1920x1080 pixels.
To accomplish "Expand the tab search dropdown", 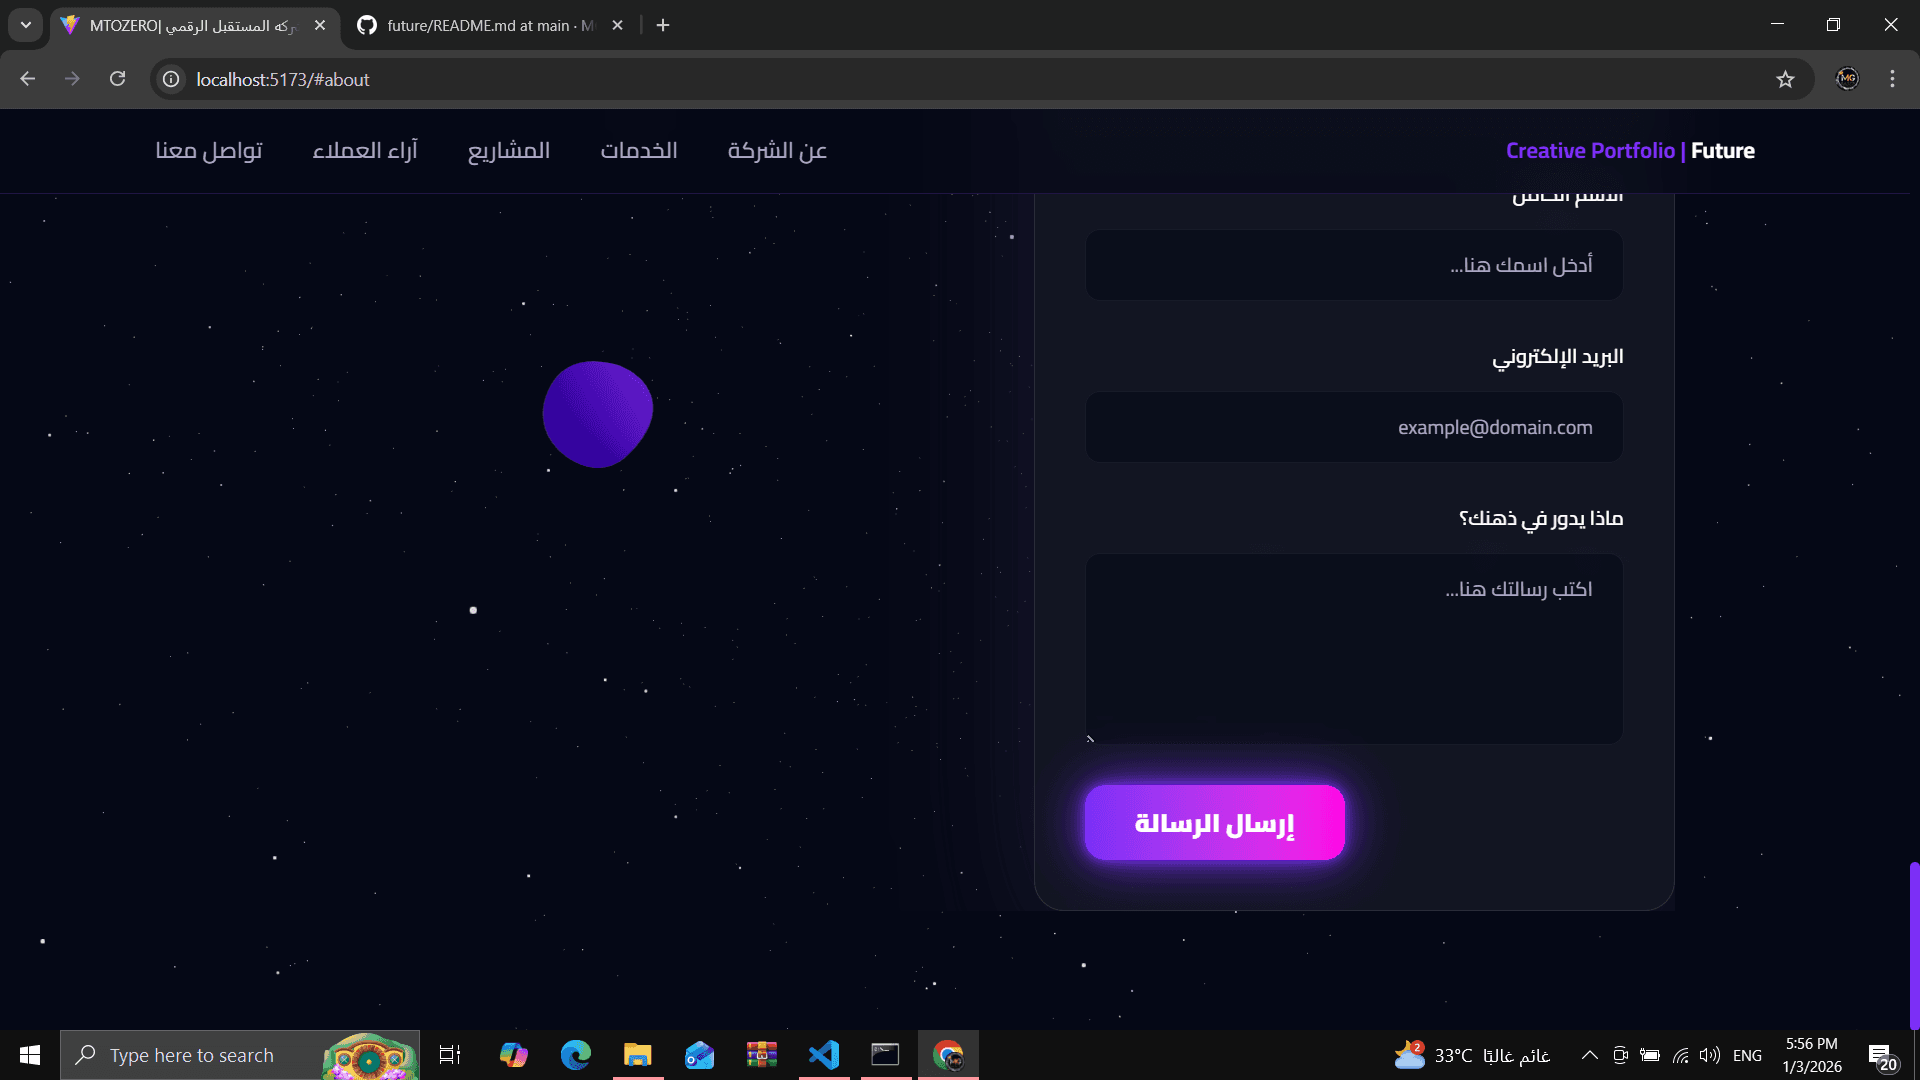I will (26, 25).
